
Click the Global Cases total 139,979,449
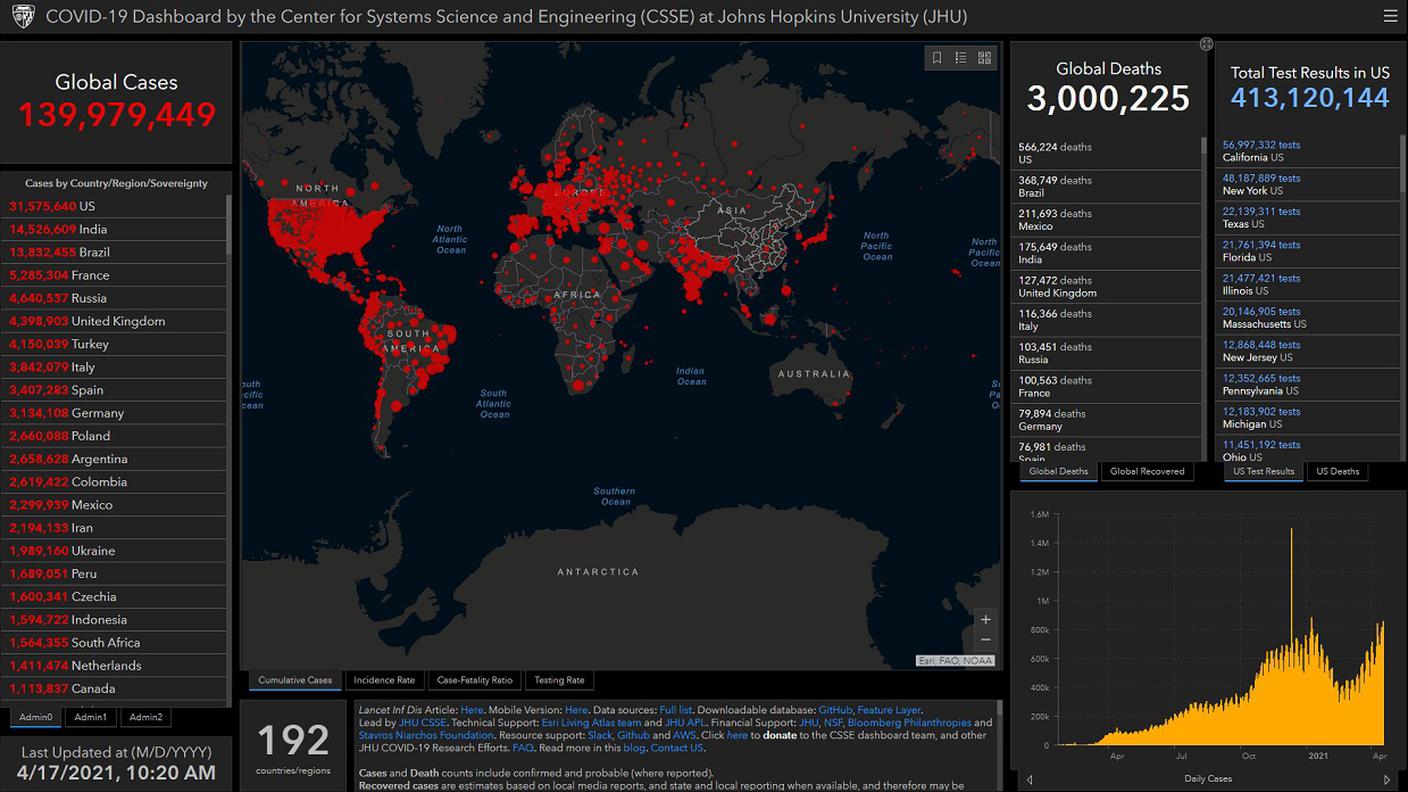tap(117, 114)
